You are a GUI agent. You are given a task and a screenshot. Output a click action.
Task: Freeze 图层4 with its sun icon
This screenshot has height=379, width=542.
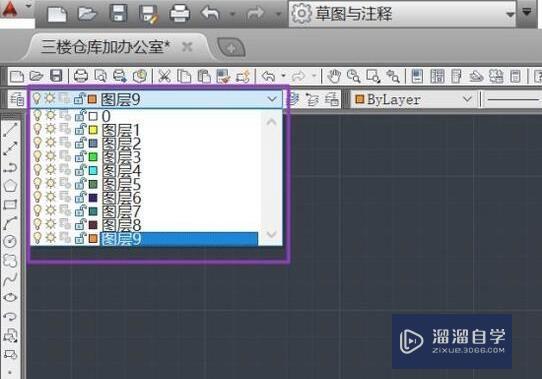pos(51,170)
